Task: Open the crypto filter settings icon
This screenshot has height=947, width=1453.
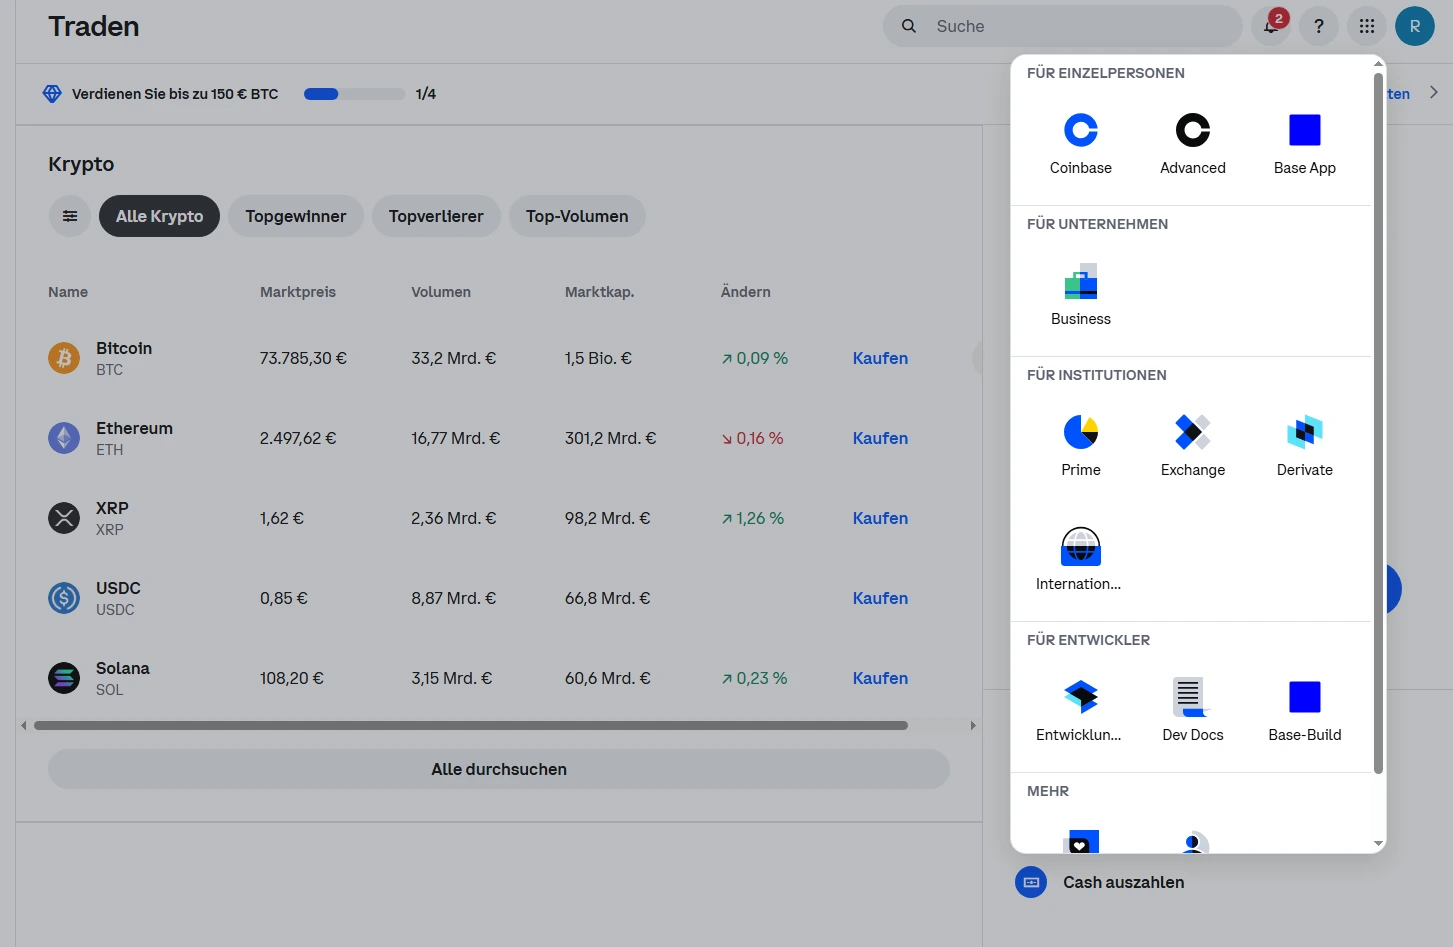Action: pos(70,216)
